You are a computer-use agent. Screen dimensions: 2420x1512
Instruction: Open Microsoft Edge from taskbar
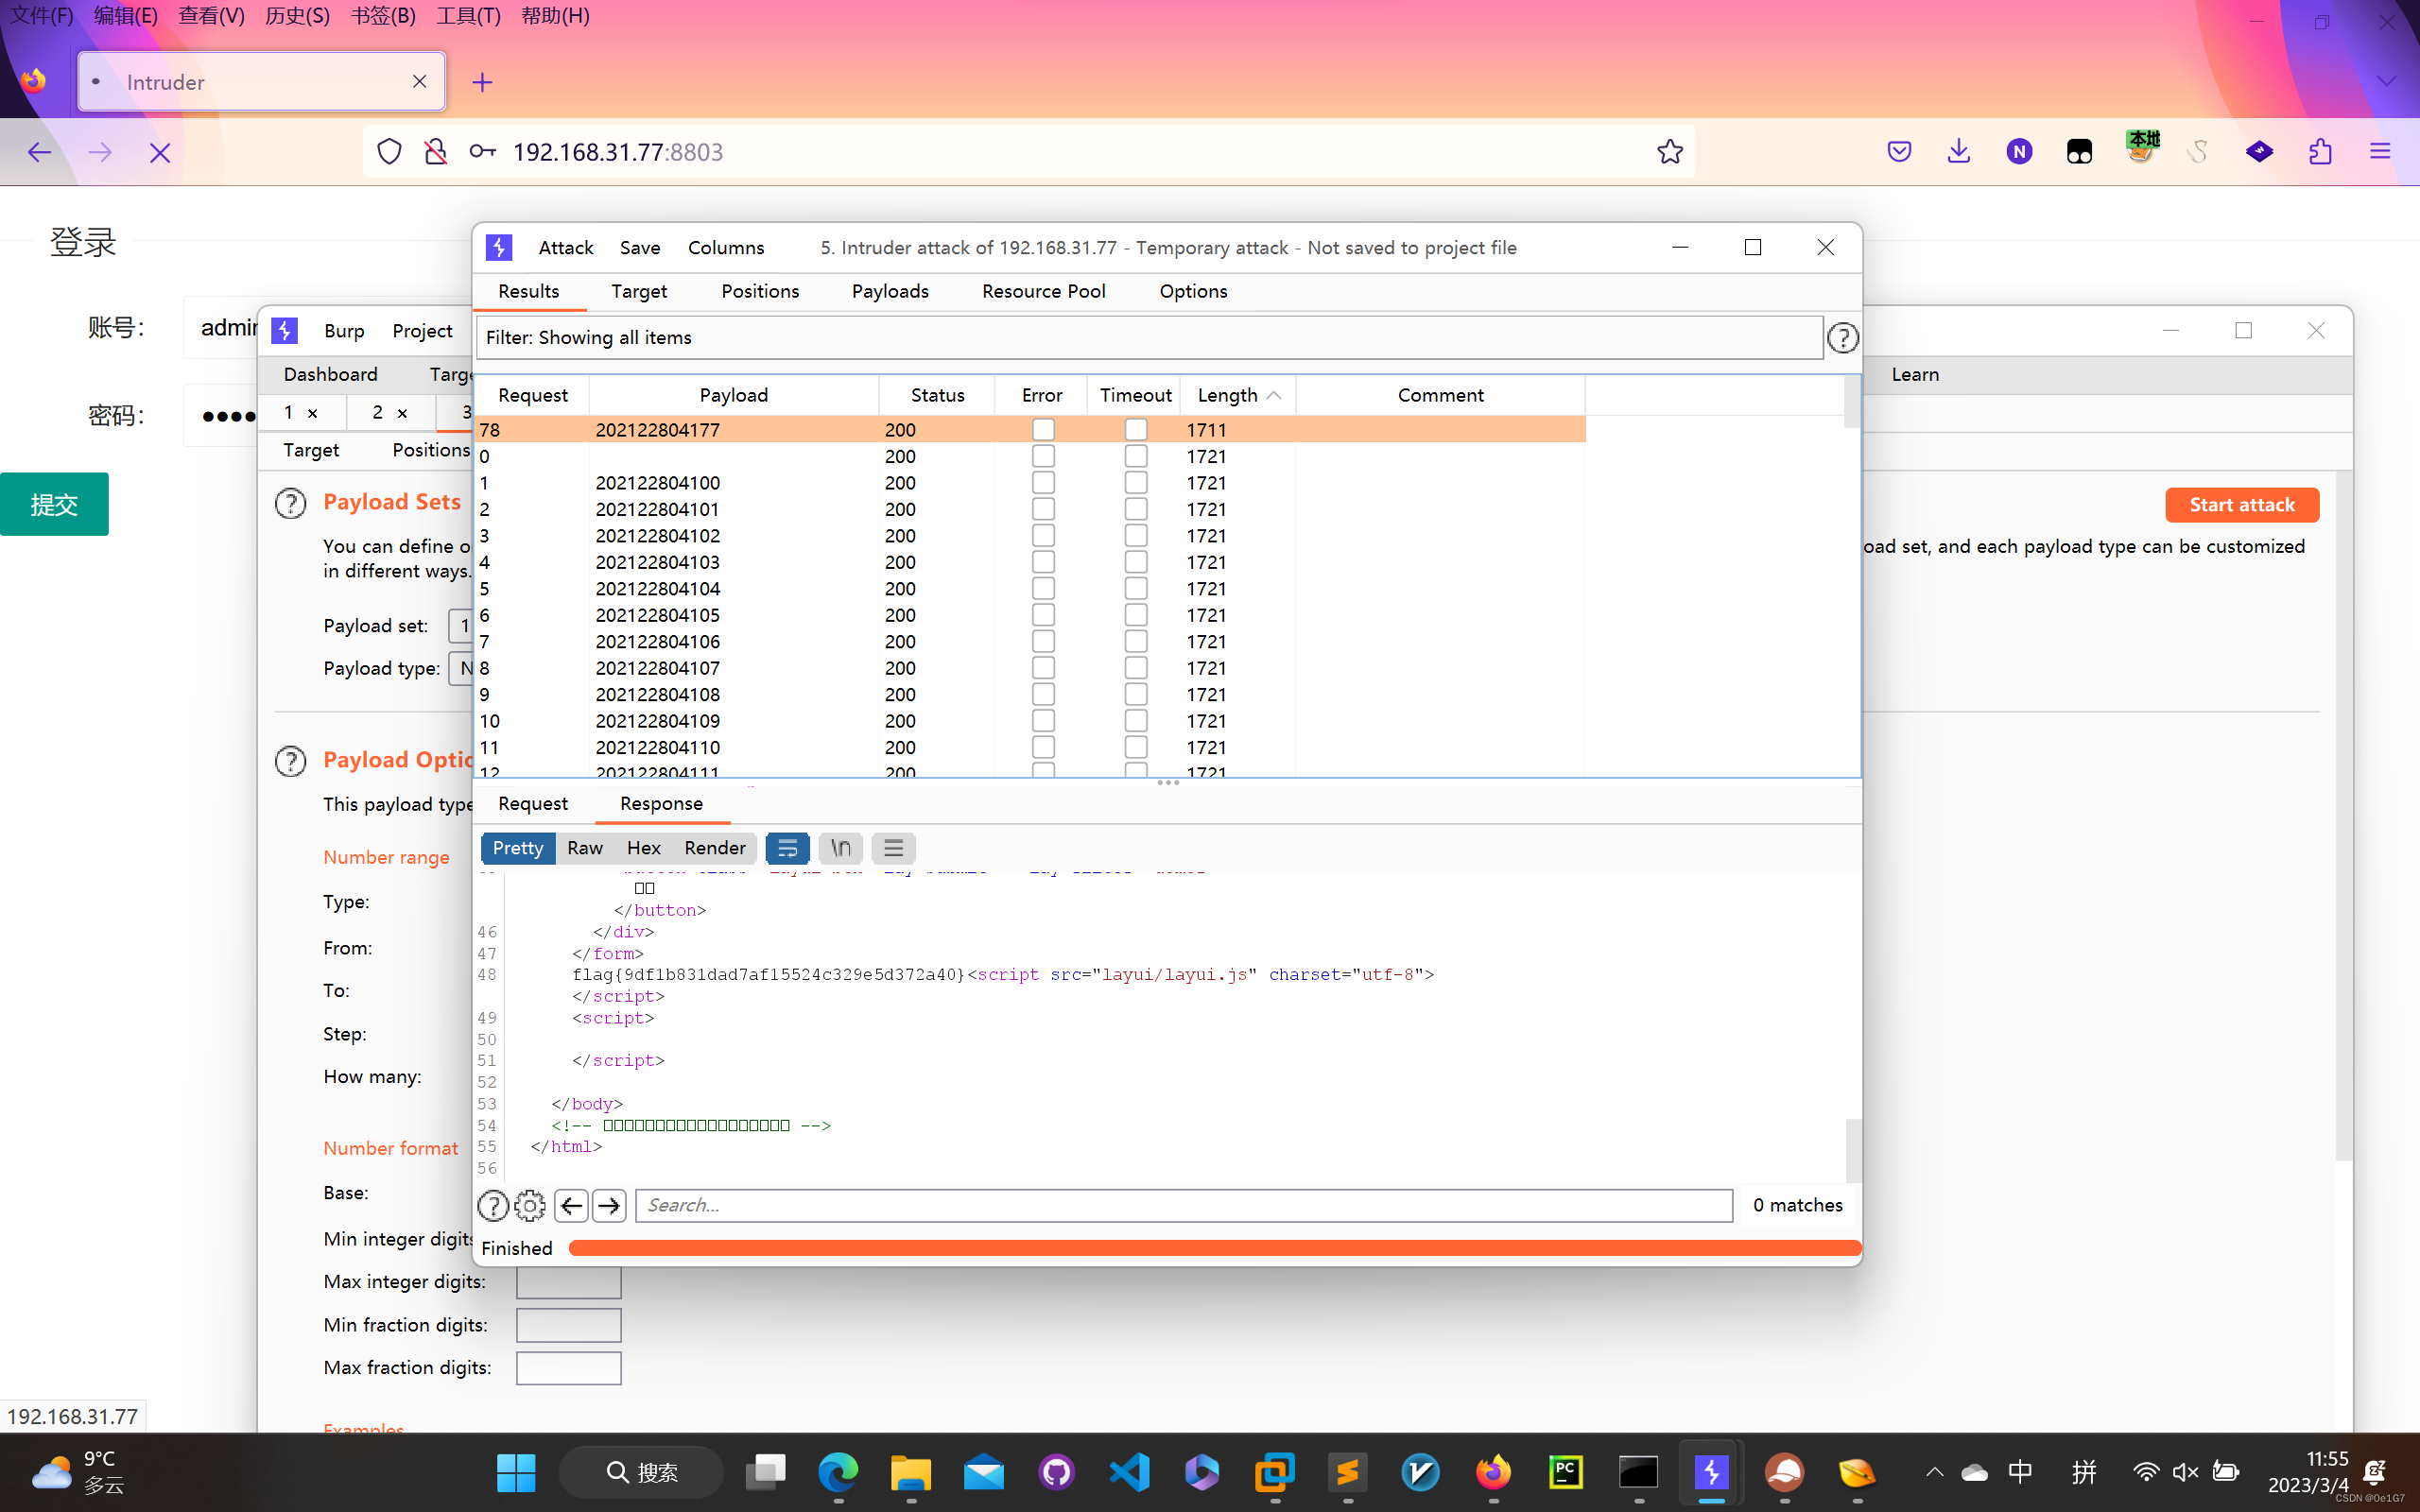click(838, 1472)
